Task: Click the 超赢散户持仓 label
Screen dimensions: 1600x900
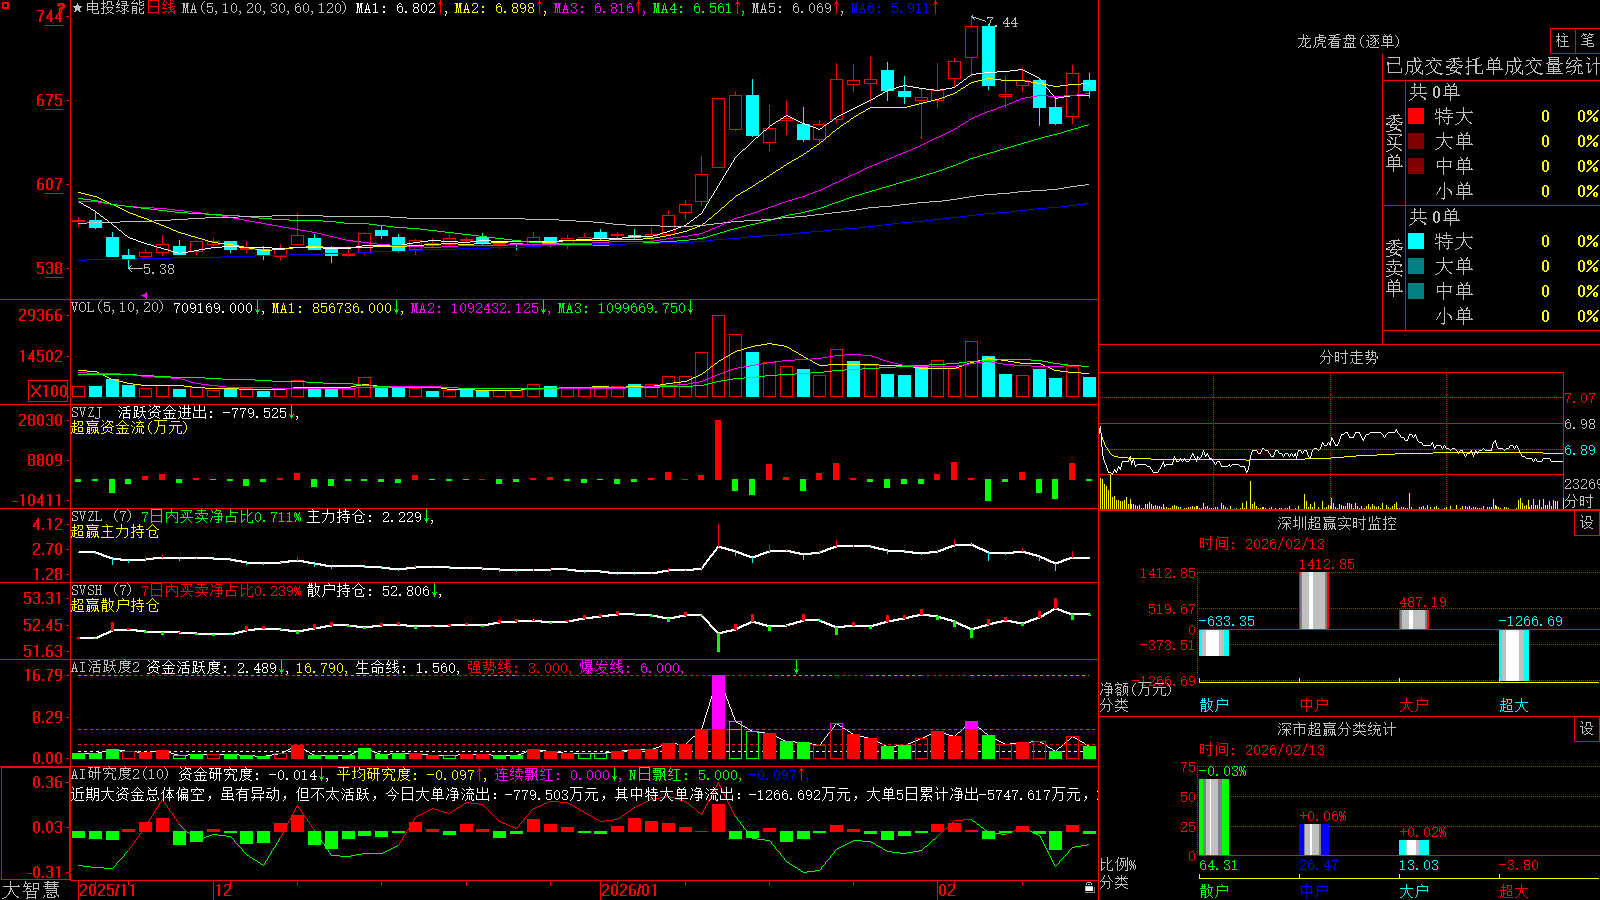Action: (115, 605)
